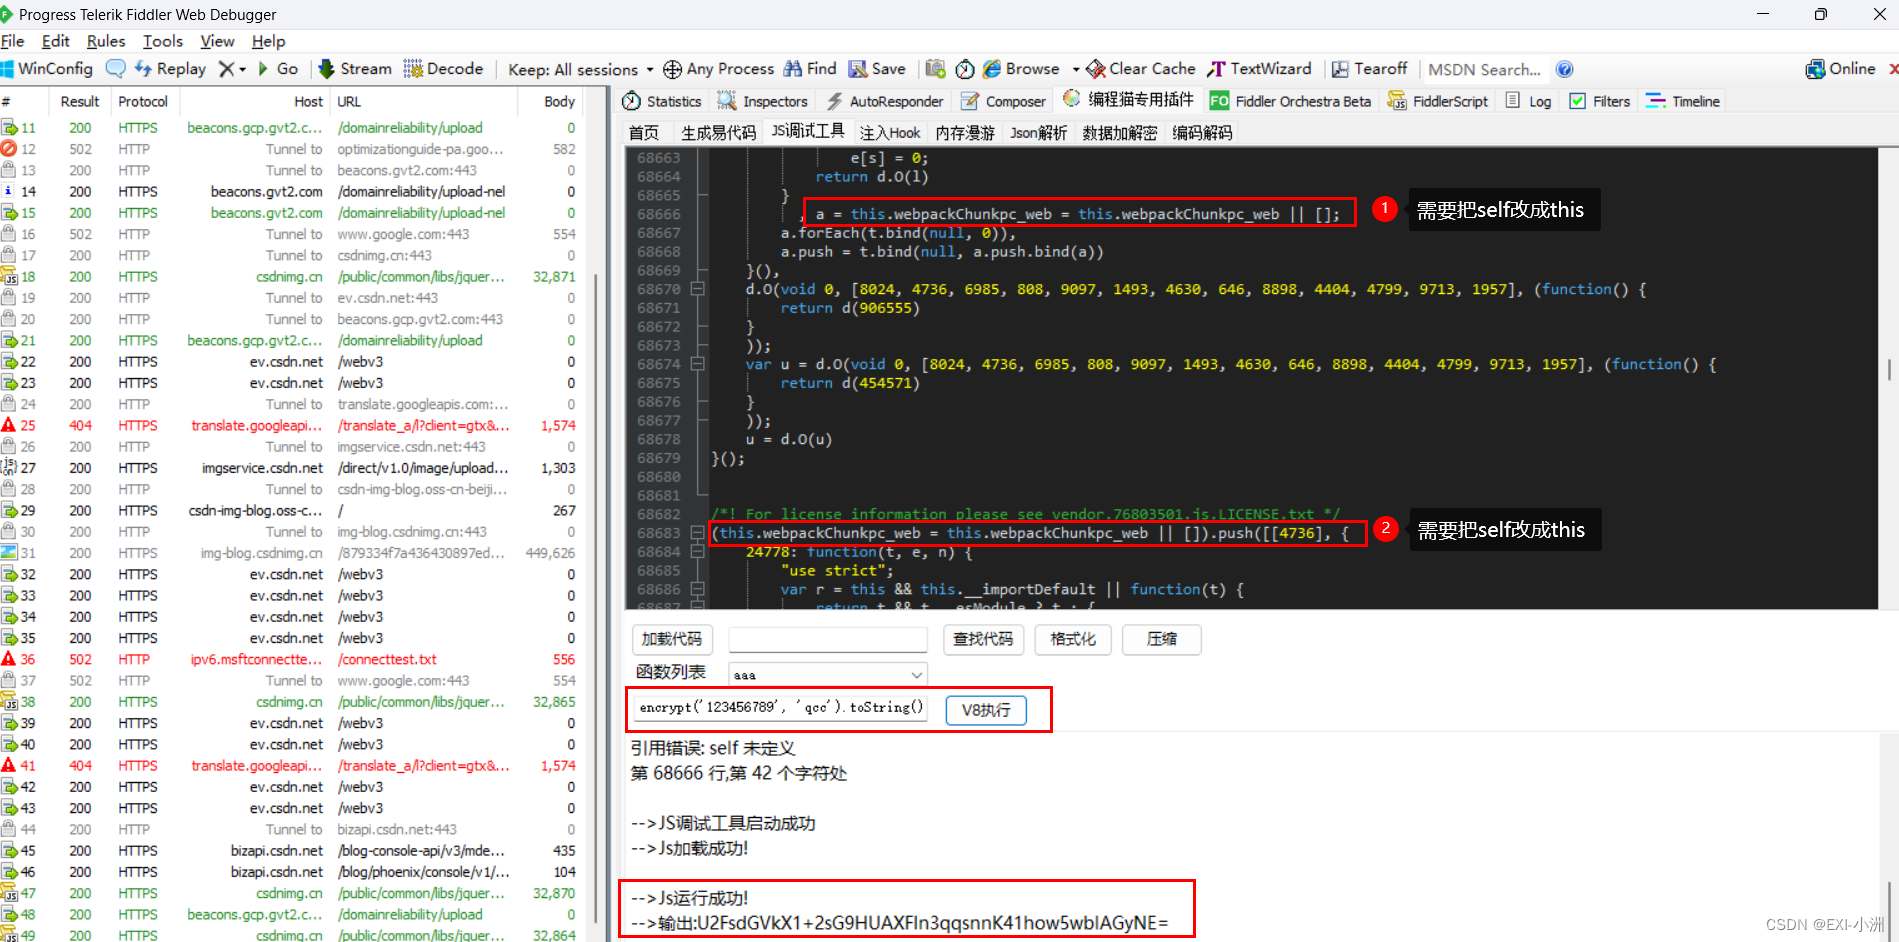Toggle Decode in the toolbar
This screenshot has height=942, width=1899.
click(x=443, y=68)
